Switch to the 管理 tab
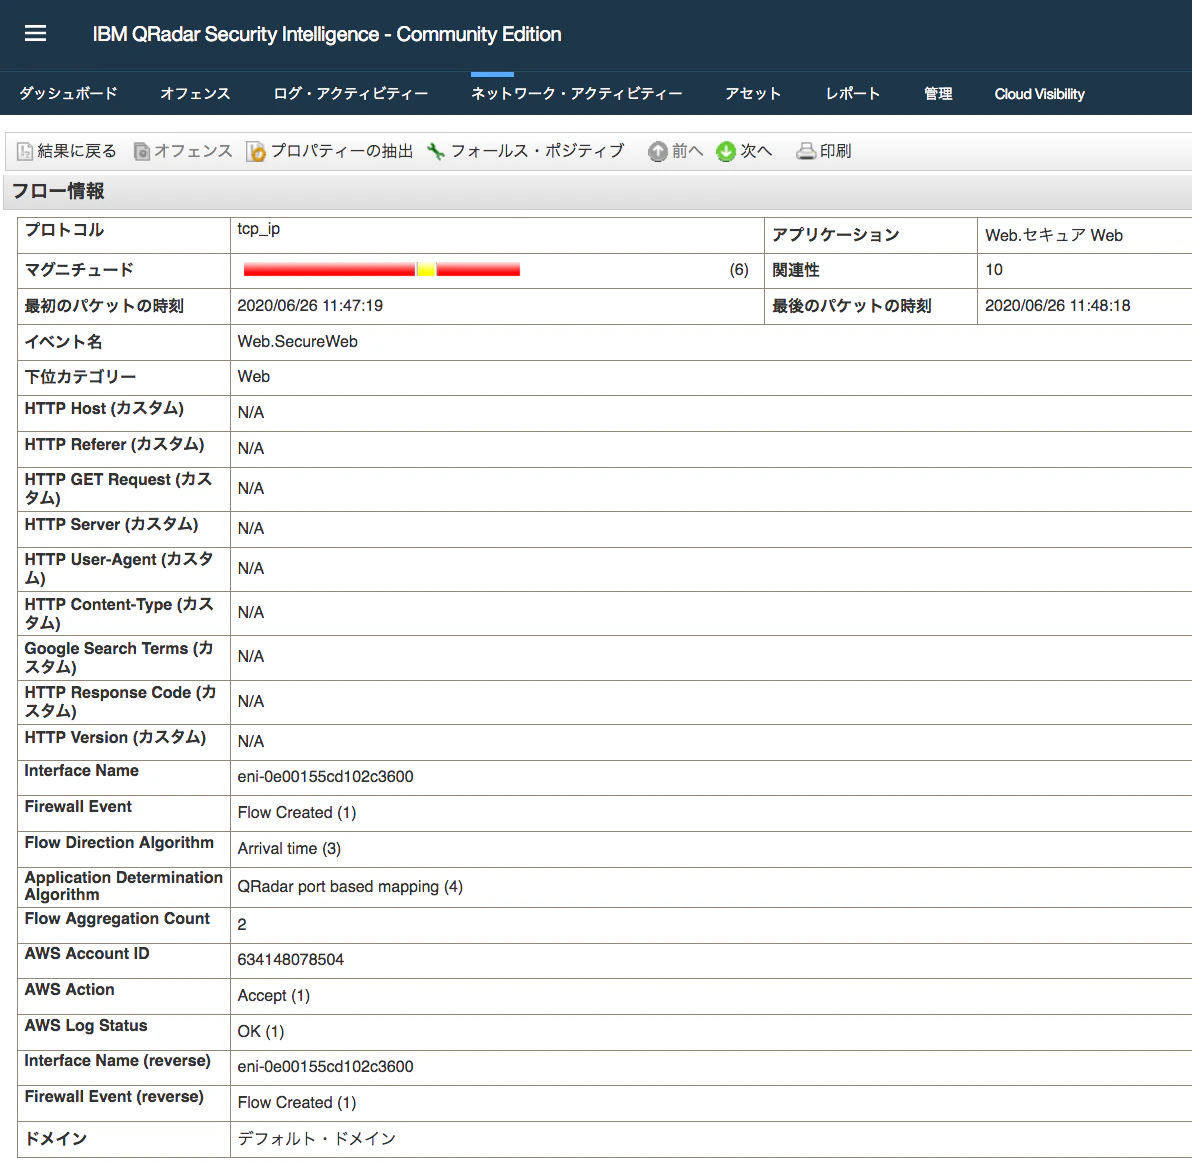 pos(938,93)
